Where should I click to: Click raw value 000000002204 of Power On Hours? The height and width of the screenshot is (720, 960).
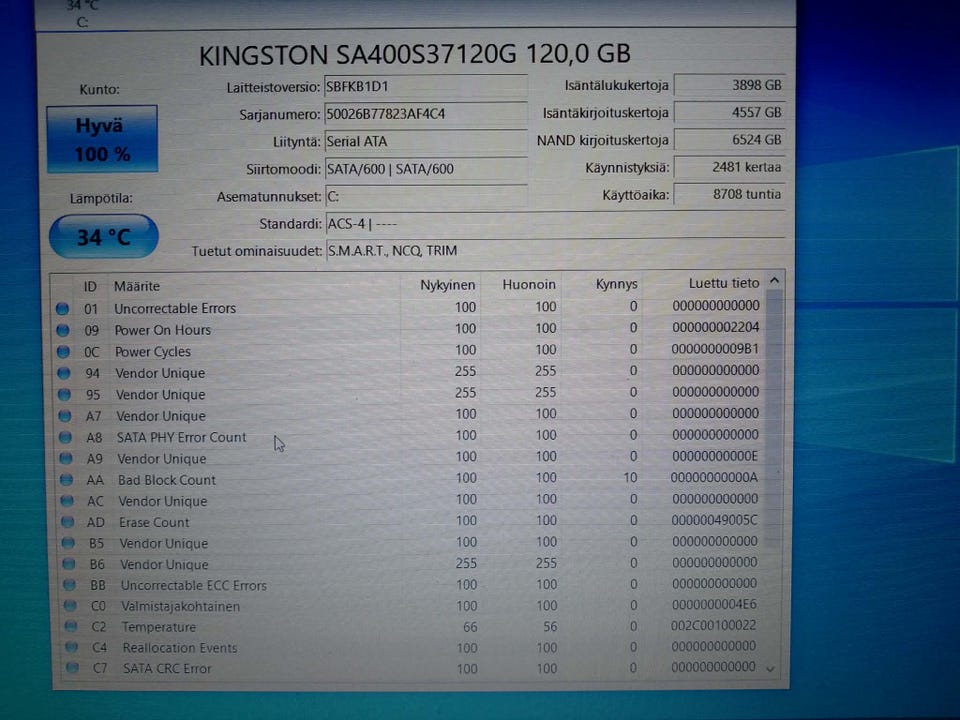(x=716, y=328)
